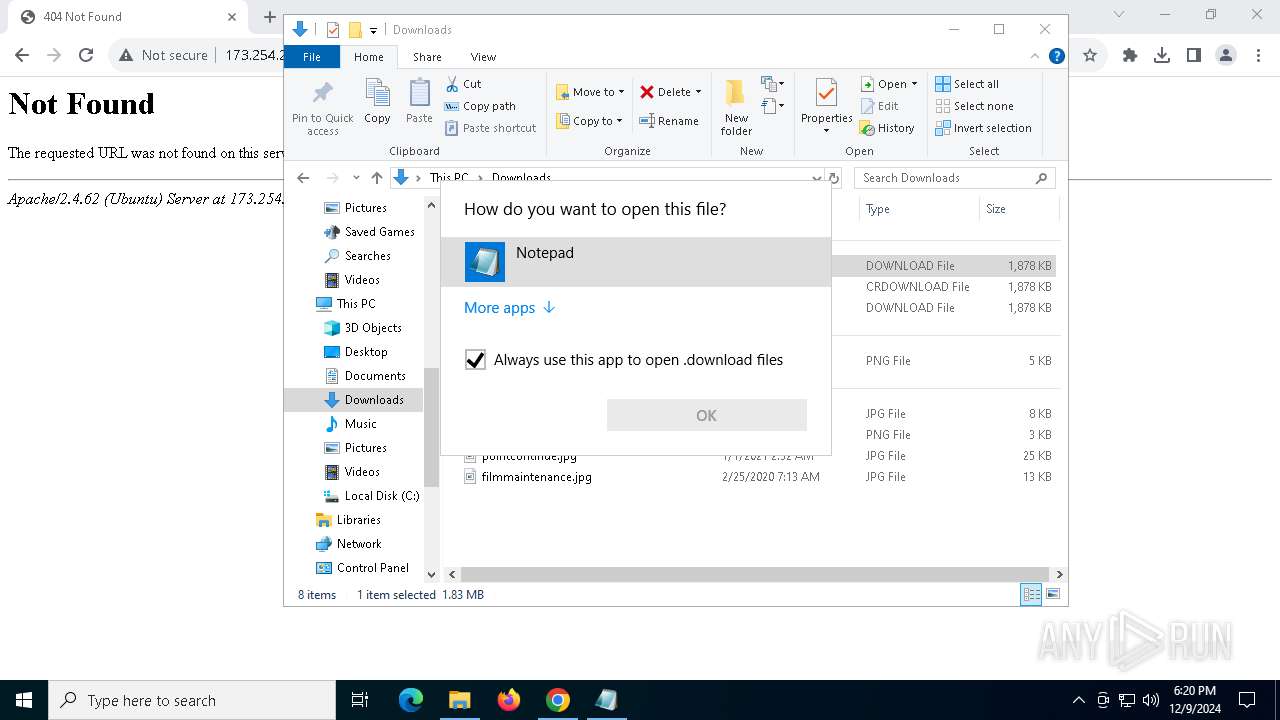Click the OK button
The height and width of the screenshot is (720, 1280).
point(707,415)
